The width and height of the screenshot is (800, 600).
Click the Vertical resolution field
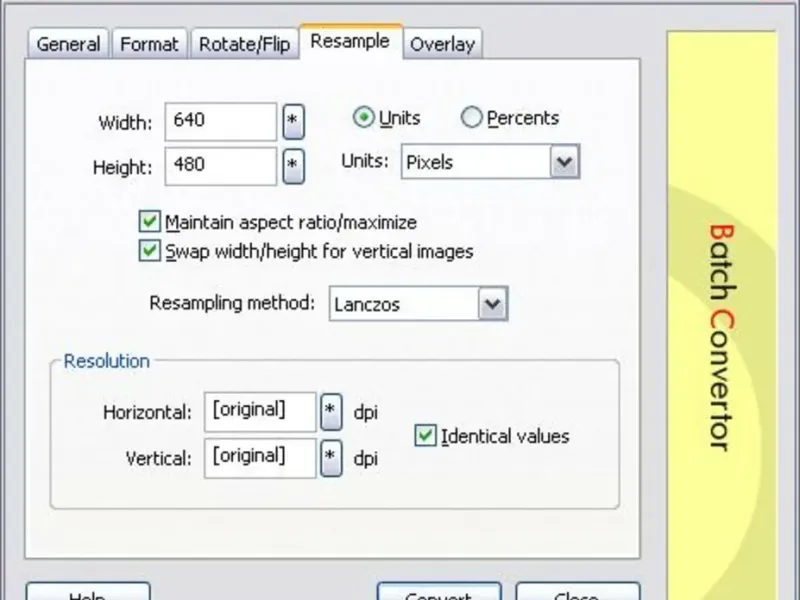coord(260,458)
